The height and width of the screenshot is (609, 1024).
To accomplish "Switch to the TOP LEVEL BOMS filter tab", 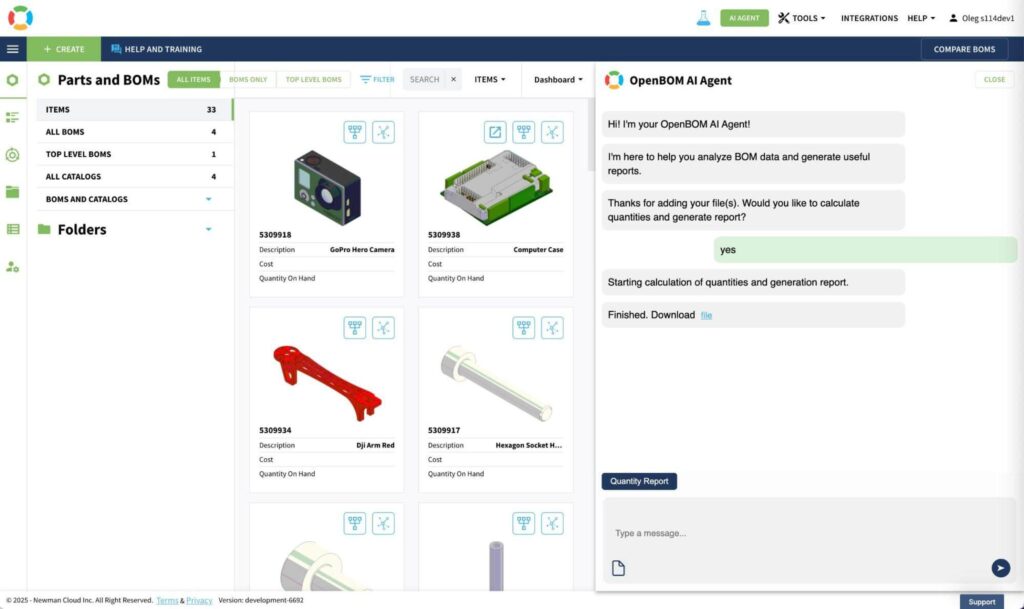I will (x=313, y=80).
